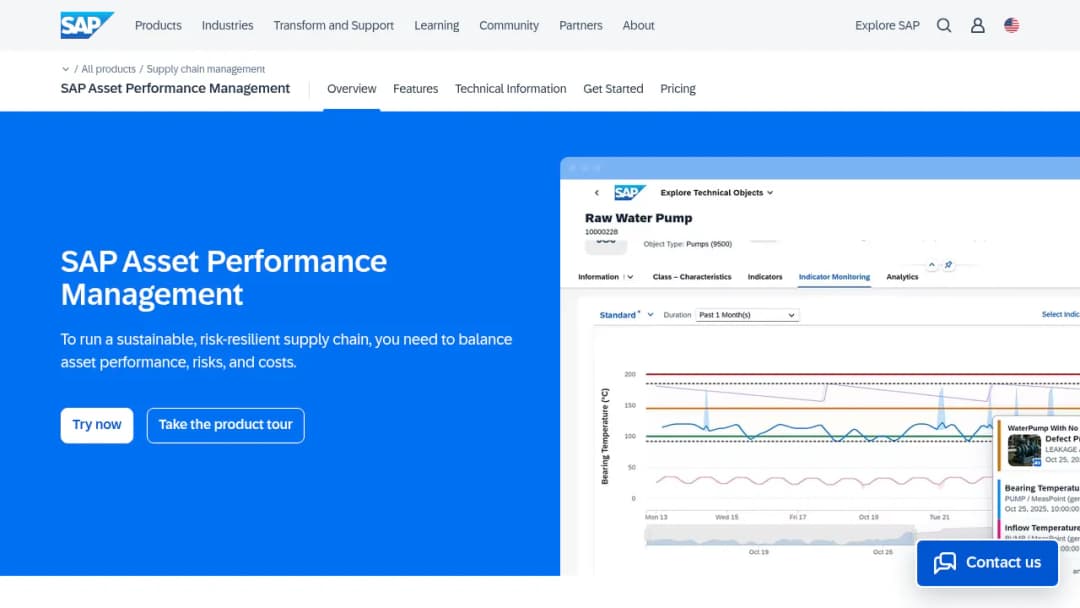This screenshot has width=1080, height=608.
Task: Click the Try now button
Action: [x=97, y=425]
